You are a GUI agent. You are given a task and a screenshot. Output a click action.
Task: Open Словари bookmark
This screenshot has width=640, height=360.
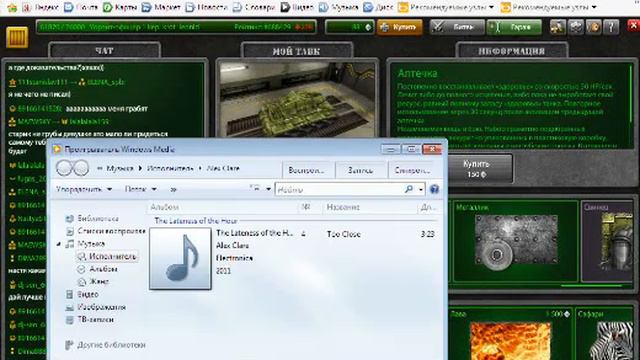[253, 7]
